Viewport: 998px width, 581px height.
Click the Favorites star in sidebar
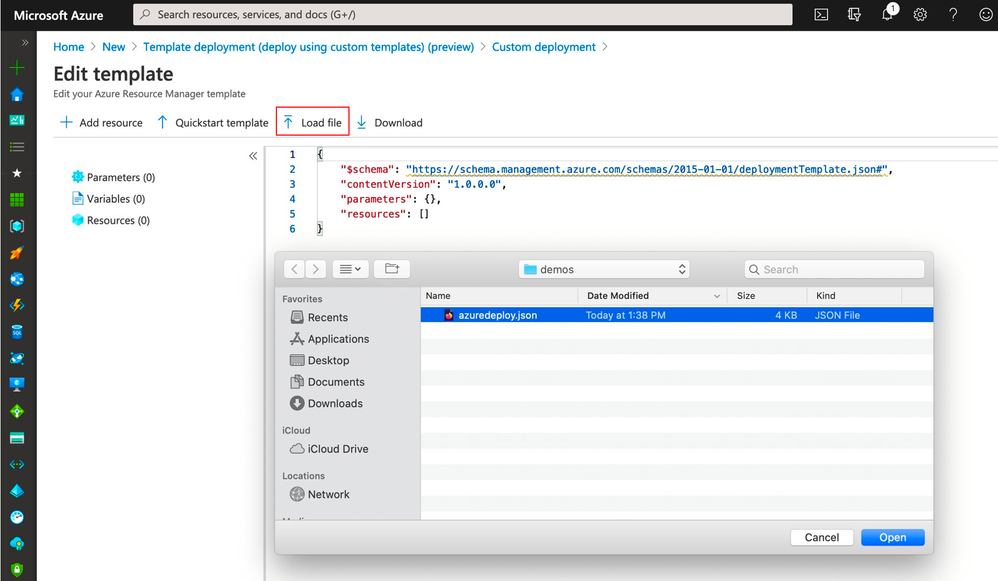pos(17,173)
